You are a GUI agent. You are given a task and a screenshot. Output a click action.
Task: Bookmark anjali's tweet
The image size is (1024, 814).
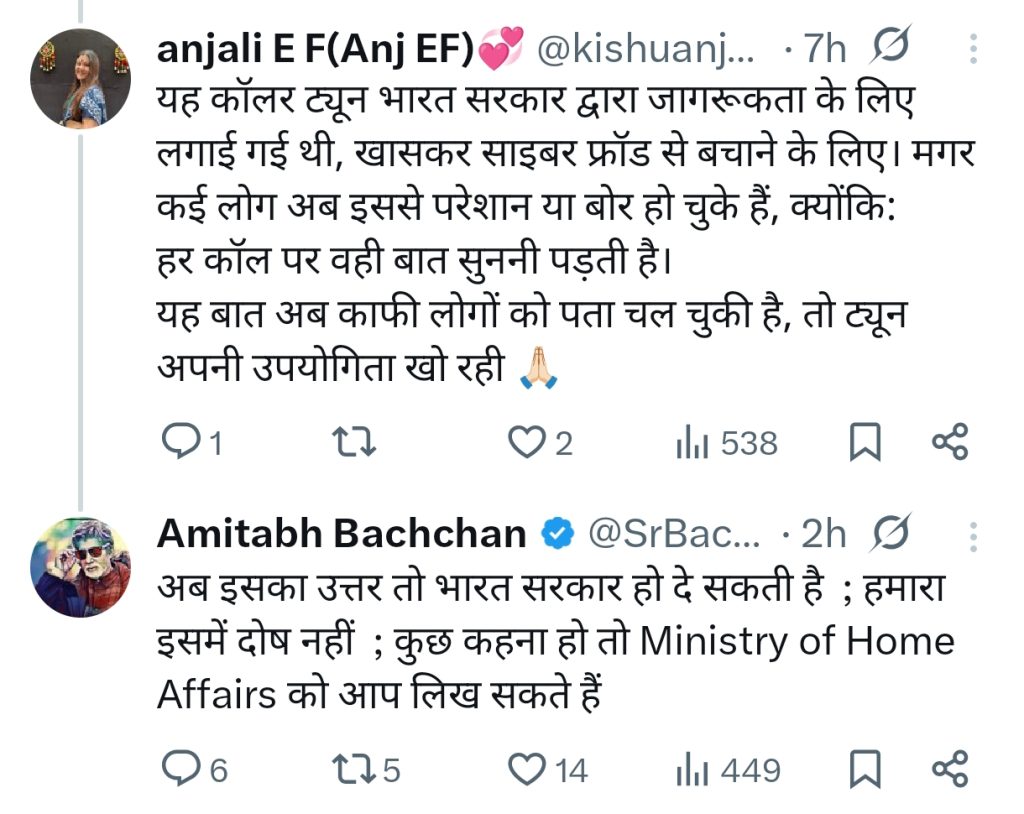coord(864,442)
